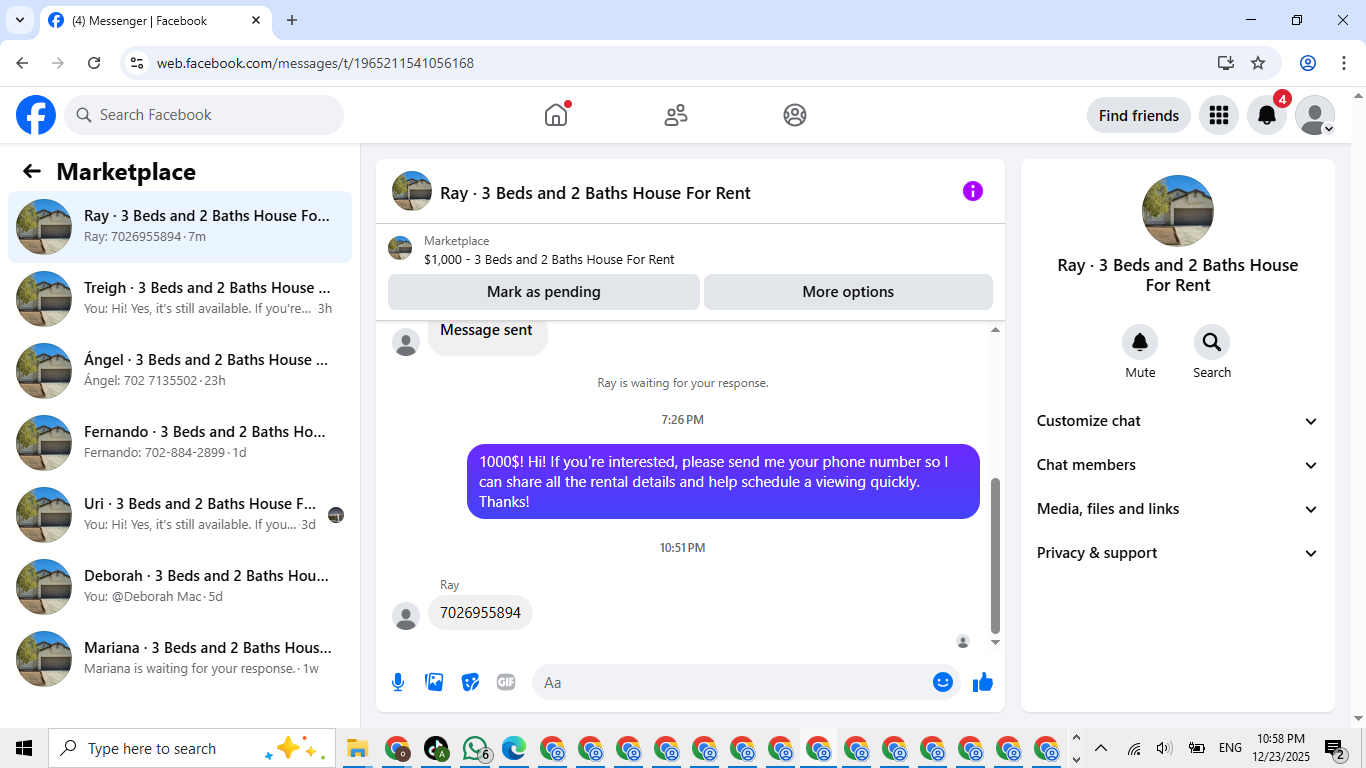Bookmark this tab with the star icon
The height and width of the screenshot is (768, 1366).
tap(1258, 63)
